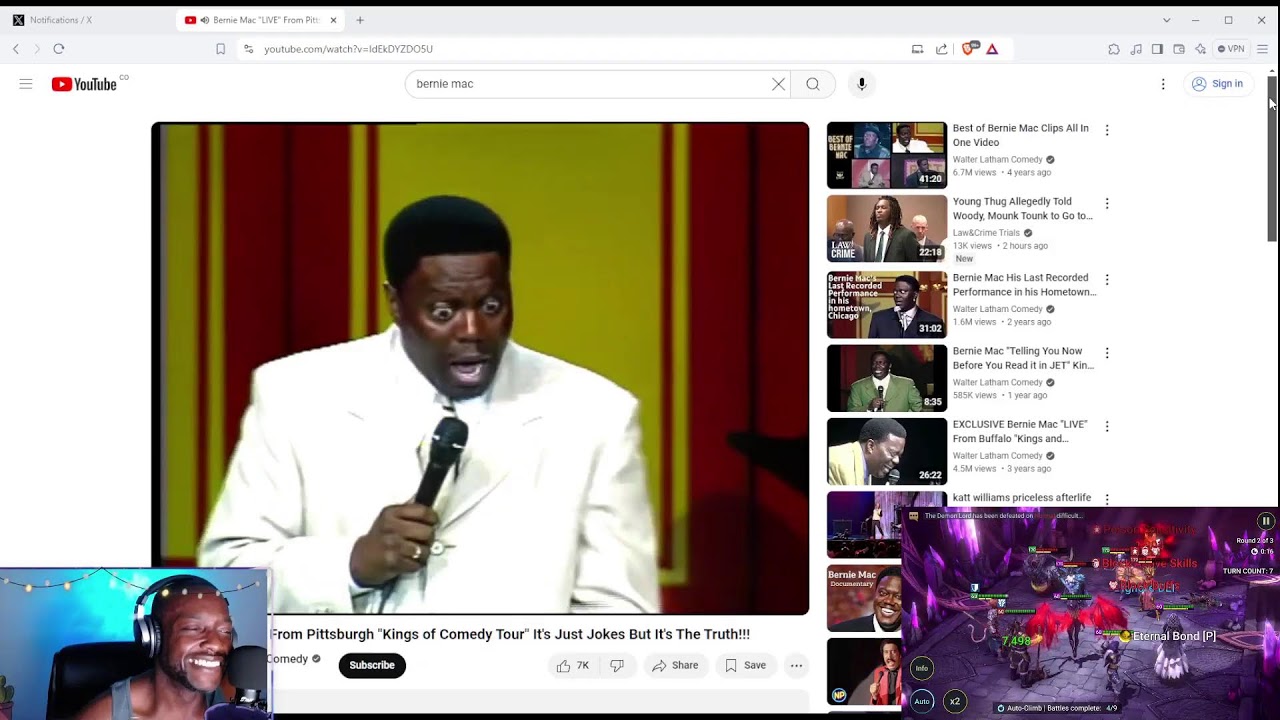1280x720 pixels.
Task: Toggle Auto battle in game overlay
Action: pyautogui.click(x=922, y=701)
